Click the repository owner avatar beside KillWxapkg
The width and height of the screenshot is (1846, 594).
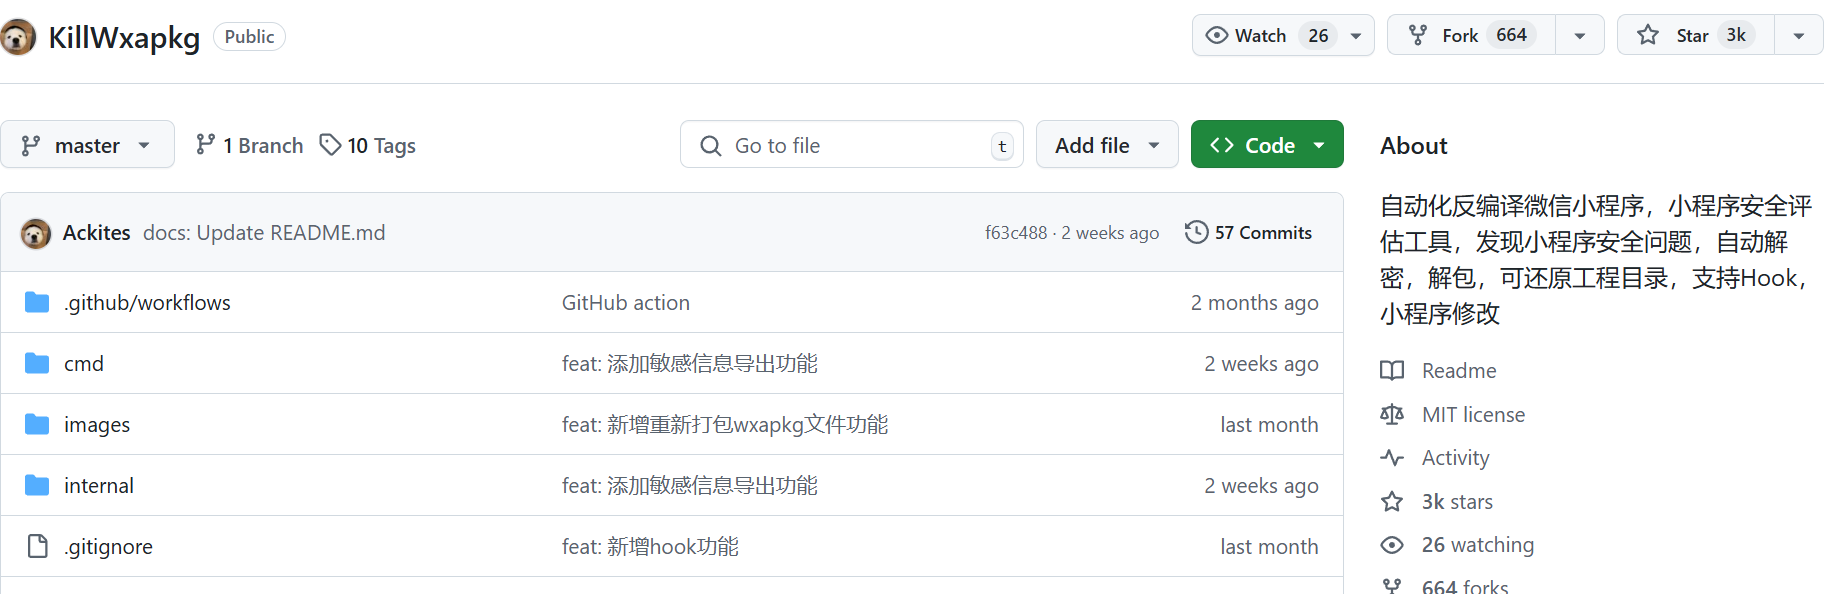coord(17,37)
